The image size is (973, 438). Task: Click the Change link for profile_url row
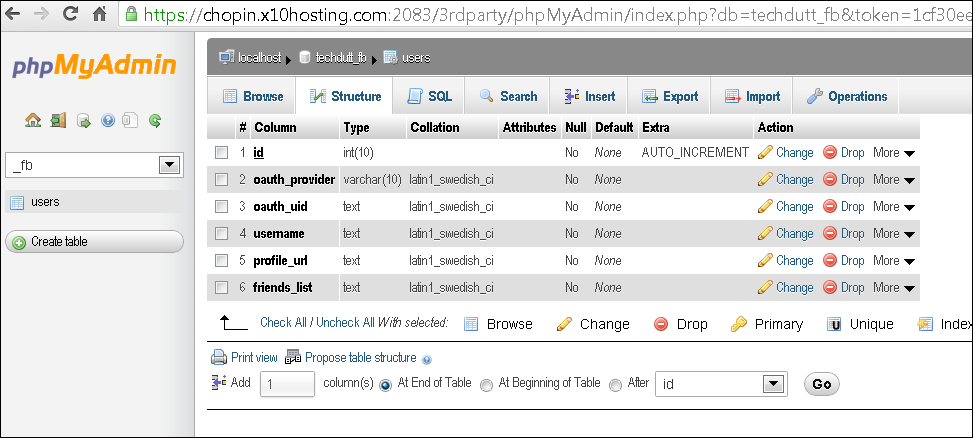pyautogui.click(x=794, y=261)
